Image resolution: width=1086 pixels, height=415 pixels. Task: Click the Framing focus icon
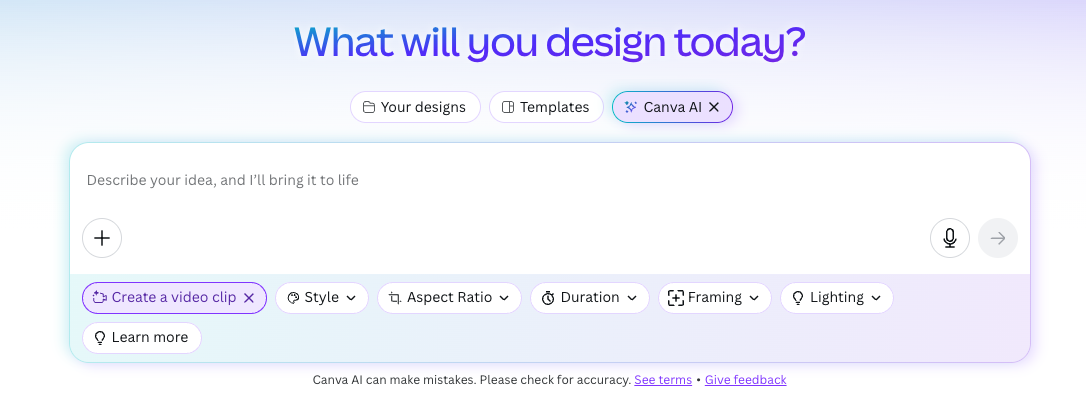pyautogui.click(x=675, y=298)
